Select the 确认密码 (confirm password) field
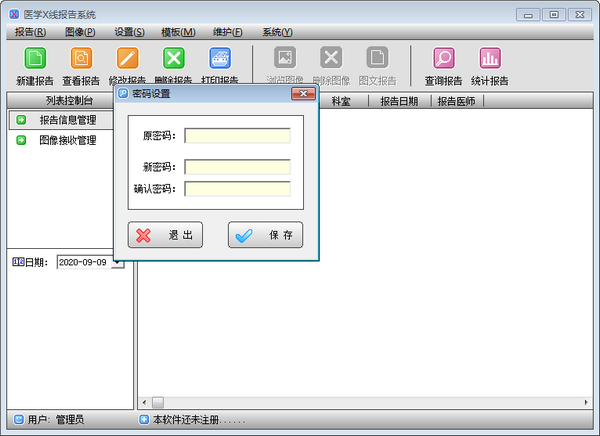Image resolution: width=600 pixels, height=436 pixels. pos(237,189)
